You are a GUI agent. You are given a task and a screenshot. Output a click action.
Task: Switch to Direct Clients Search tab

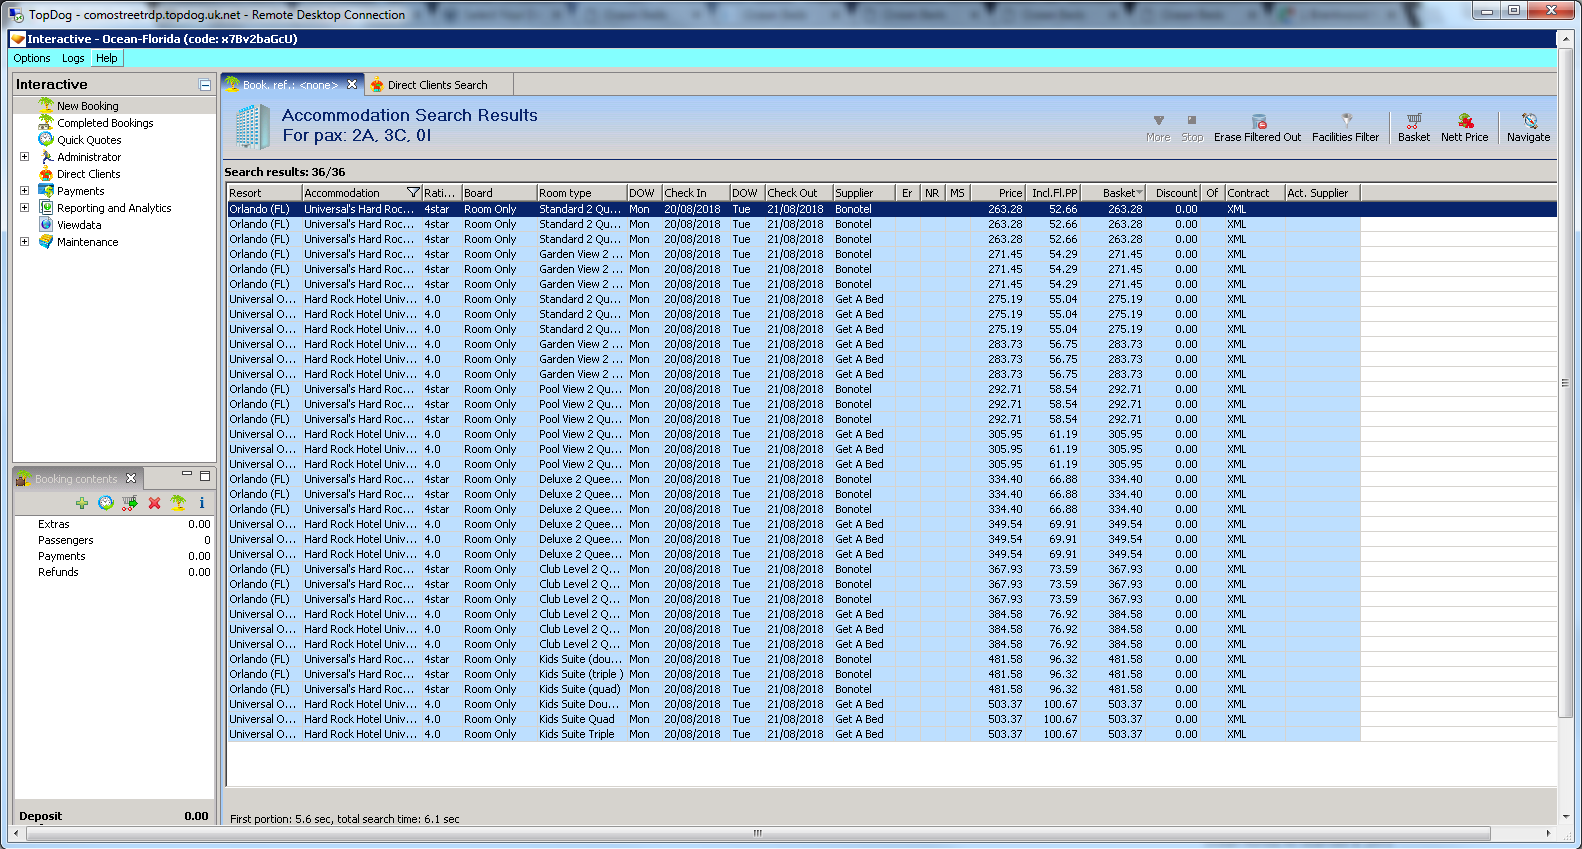point(438,85)
